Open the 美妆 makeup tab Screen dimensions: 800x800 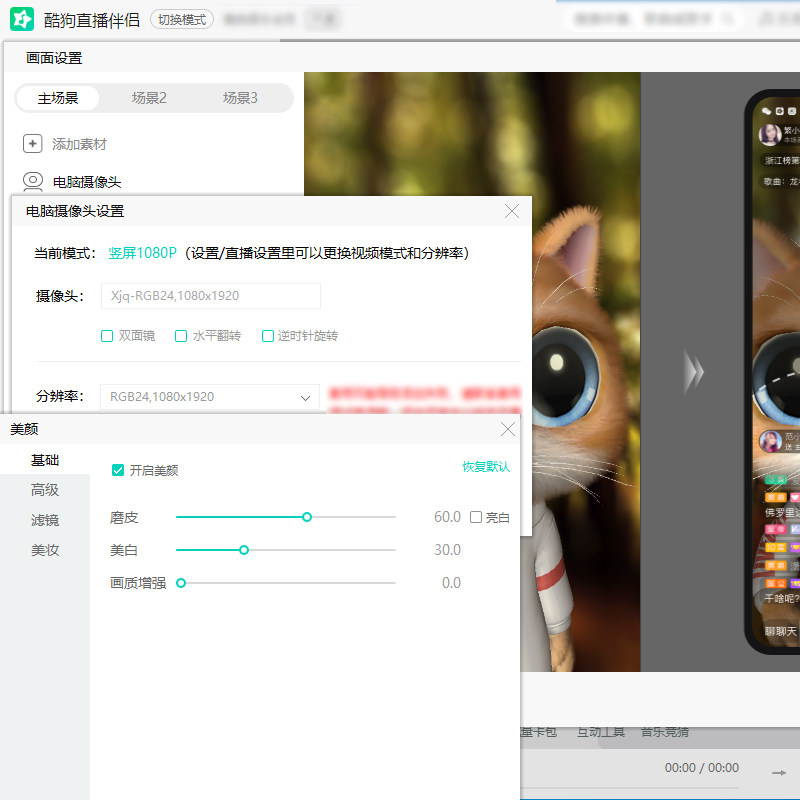[x=45, y=550]
